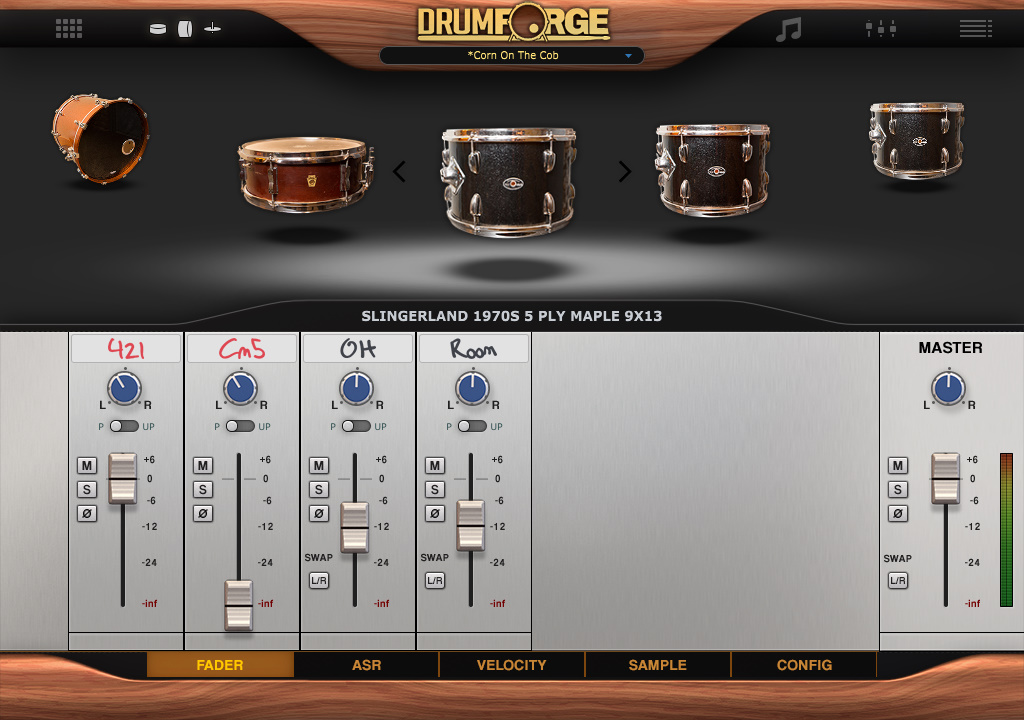
Task: Select the snare drum icon in top bar
Action: pyautogui.click(x=157, y=29)
